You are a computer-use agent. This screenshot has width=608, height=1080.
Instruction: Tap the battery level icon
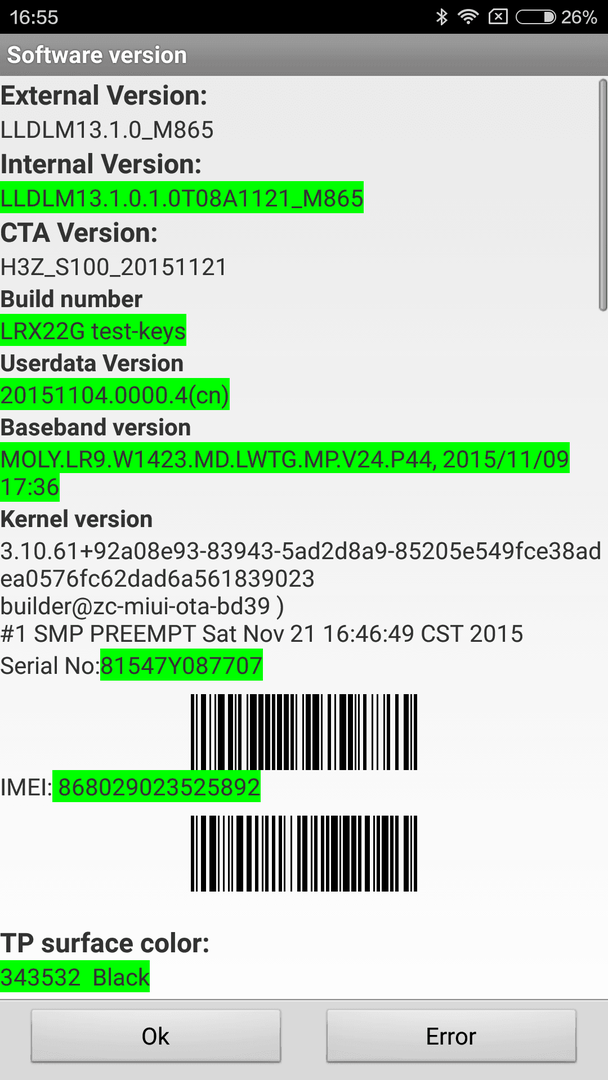[x=536, y=17]
